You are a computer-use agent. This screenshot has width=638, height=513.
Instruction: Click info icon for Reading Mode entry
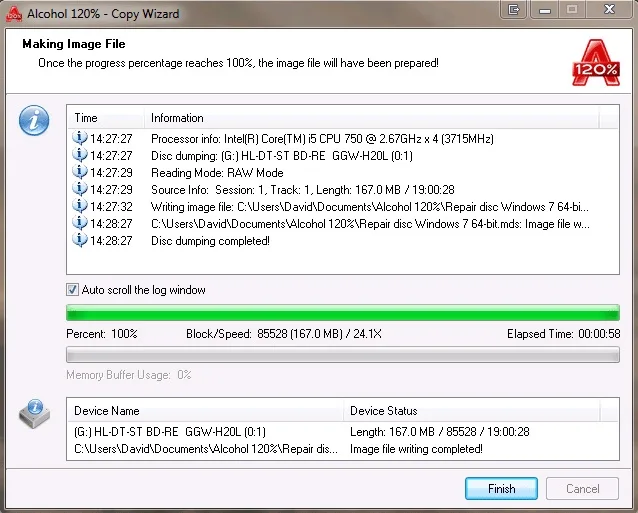click(x=80, y=172)
